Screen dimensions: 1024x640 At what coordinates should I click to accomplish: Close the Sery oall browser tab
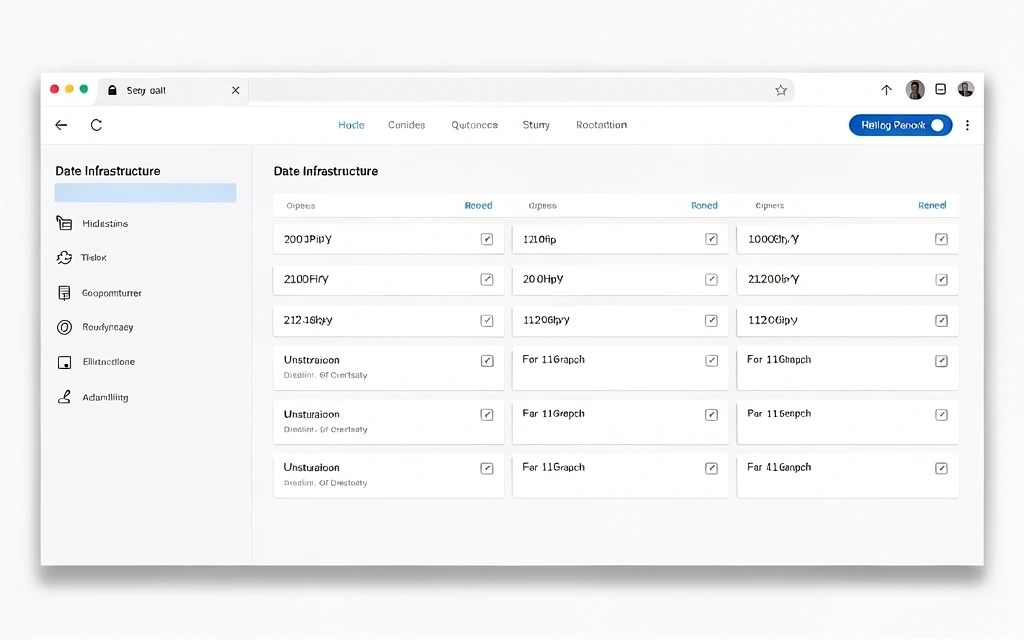[236, 90]
